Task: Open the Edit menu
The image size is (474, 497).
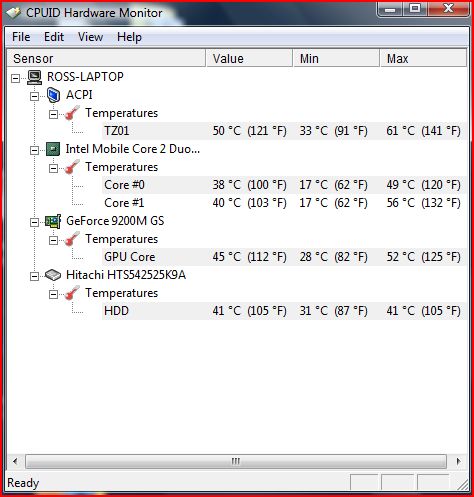Action: [54, 37]
